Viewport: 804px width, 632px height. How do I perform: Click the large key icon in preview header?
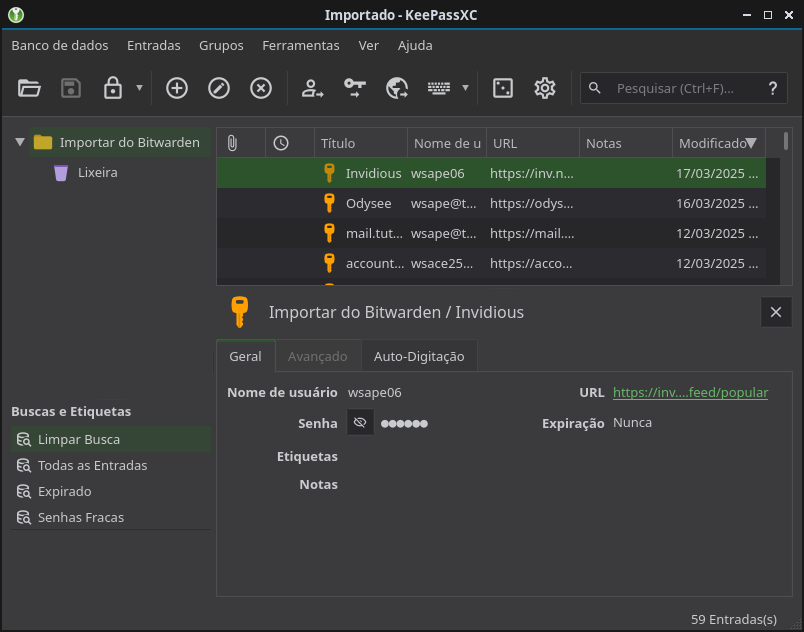[x=239, y=312]
